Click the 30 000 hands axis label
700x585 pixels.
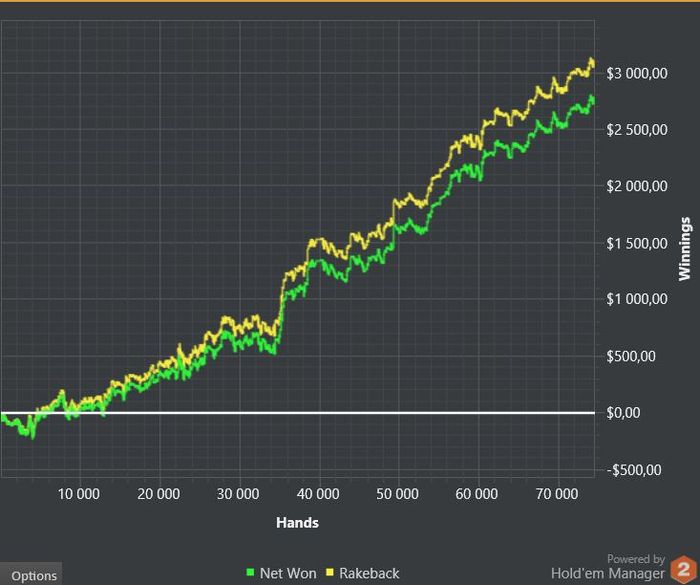(x=238, y=494)
